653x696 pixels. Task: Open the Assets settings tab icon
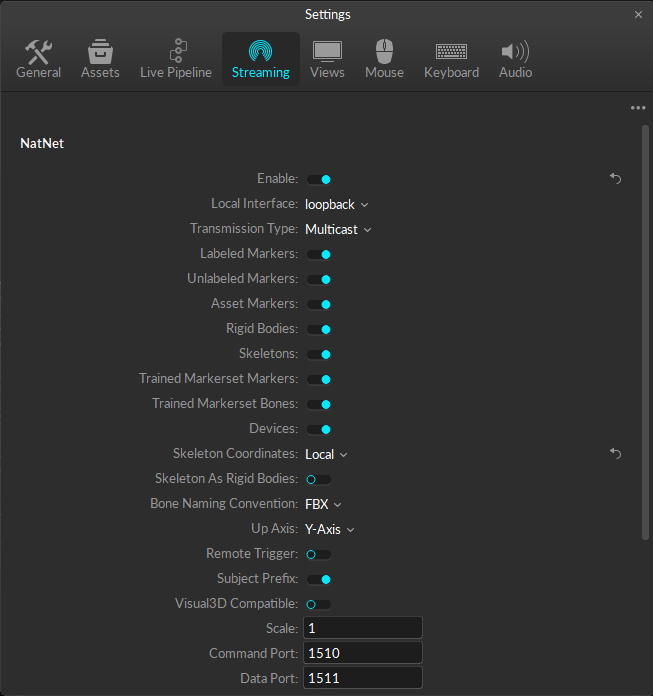[x=99, y=52]
